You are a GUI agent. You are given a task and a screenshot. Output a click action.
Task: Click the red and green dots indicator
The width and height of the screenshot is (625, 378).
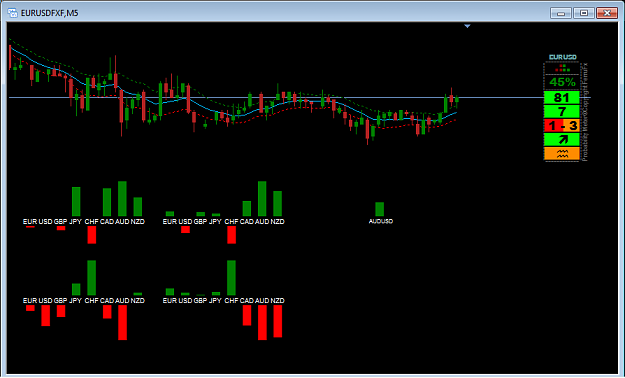[x=562, y=68]
